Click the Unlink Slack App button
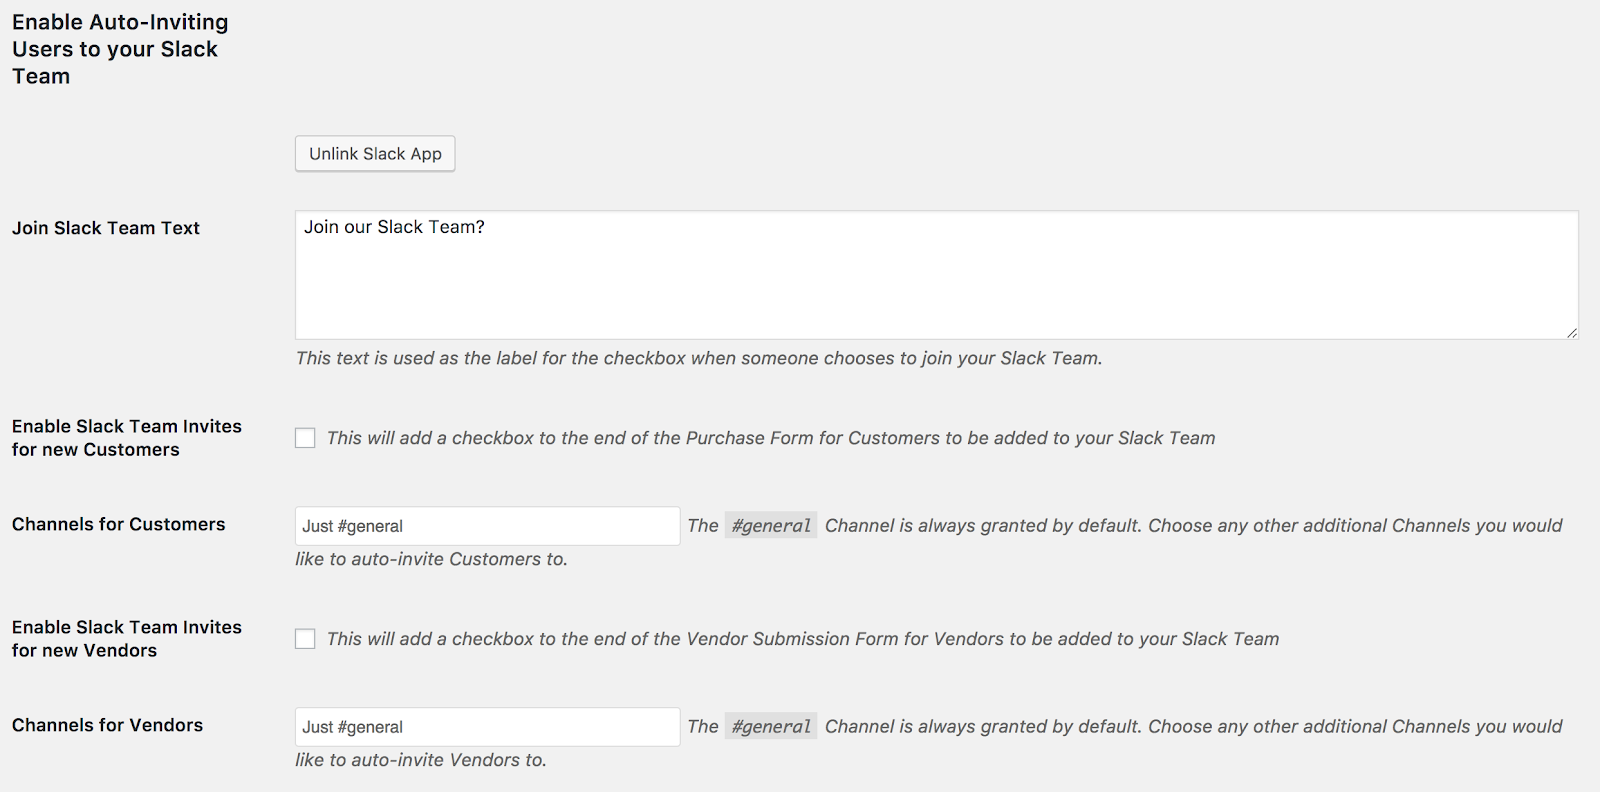Image resolution: width=1600 pixels, height=792 pixels. [x=375, y=154]
